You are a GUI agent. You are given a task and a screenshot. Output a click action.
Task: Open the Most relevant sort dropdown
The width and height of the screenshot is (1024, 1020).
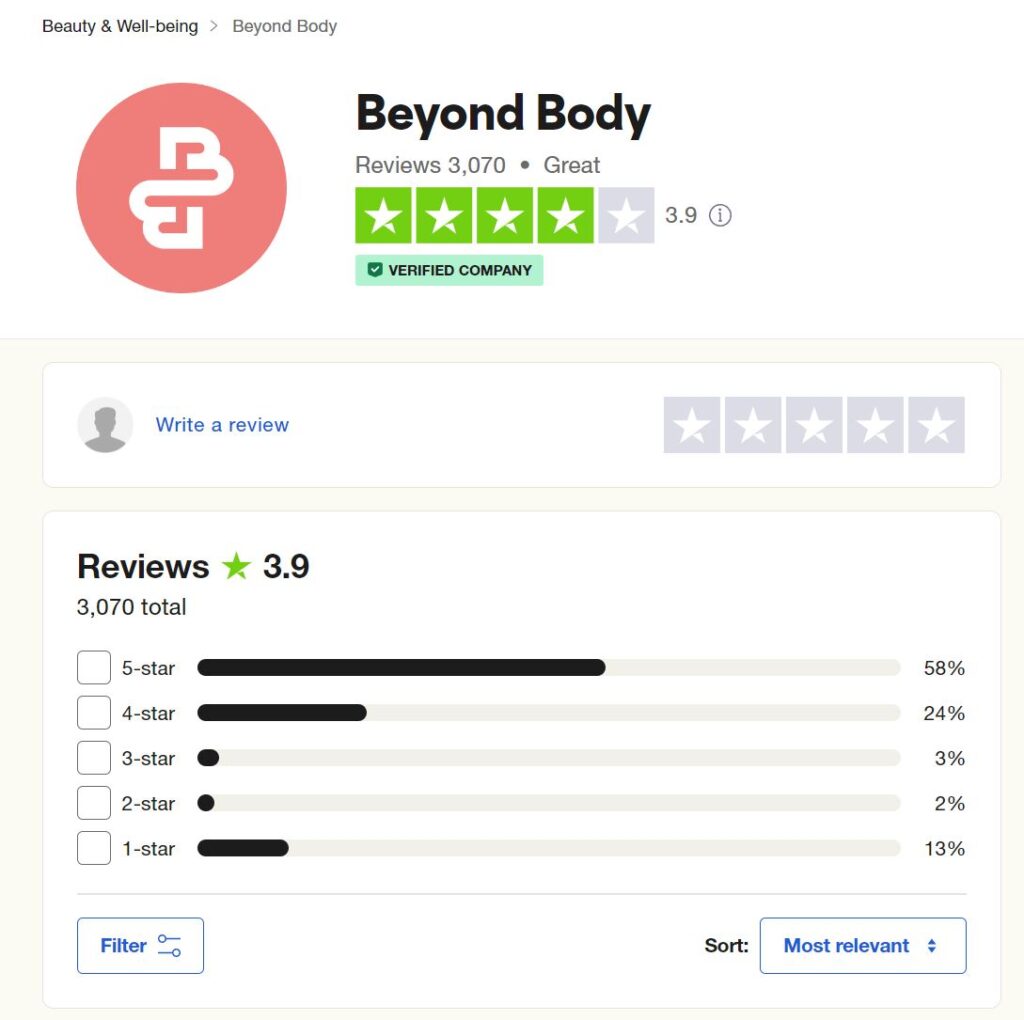click(x=863, y=946)
